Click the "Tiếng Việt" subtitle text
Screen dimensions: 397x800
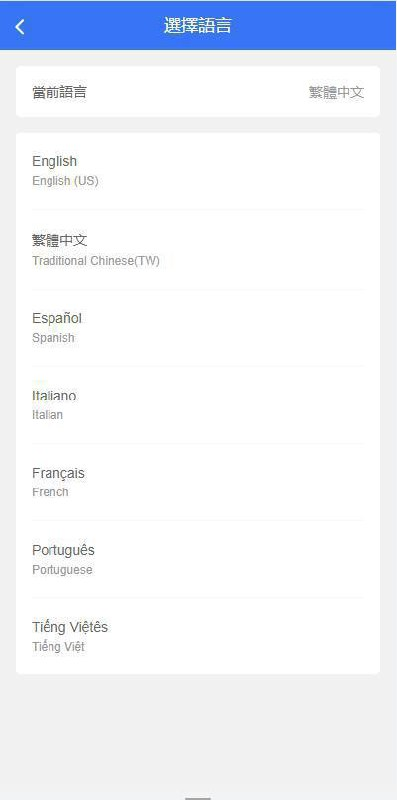click(x=58, y=646)
